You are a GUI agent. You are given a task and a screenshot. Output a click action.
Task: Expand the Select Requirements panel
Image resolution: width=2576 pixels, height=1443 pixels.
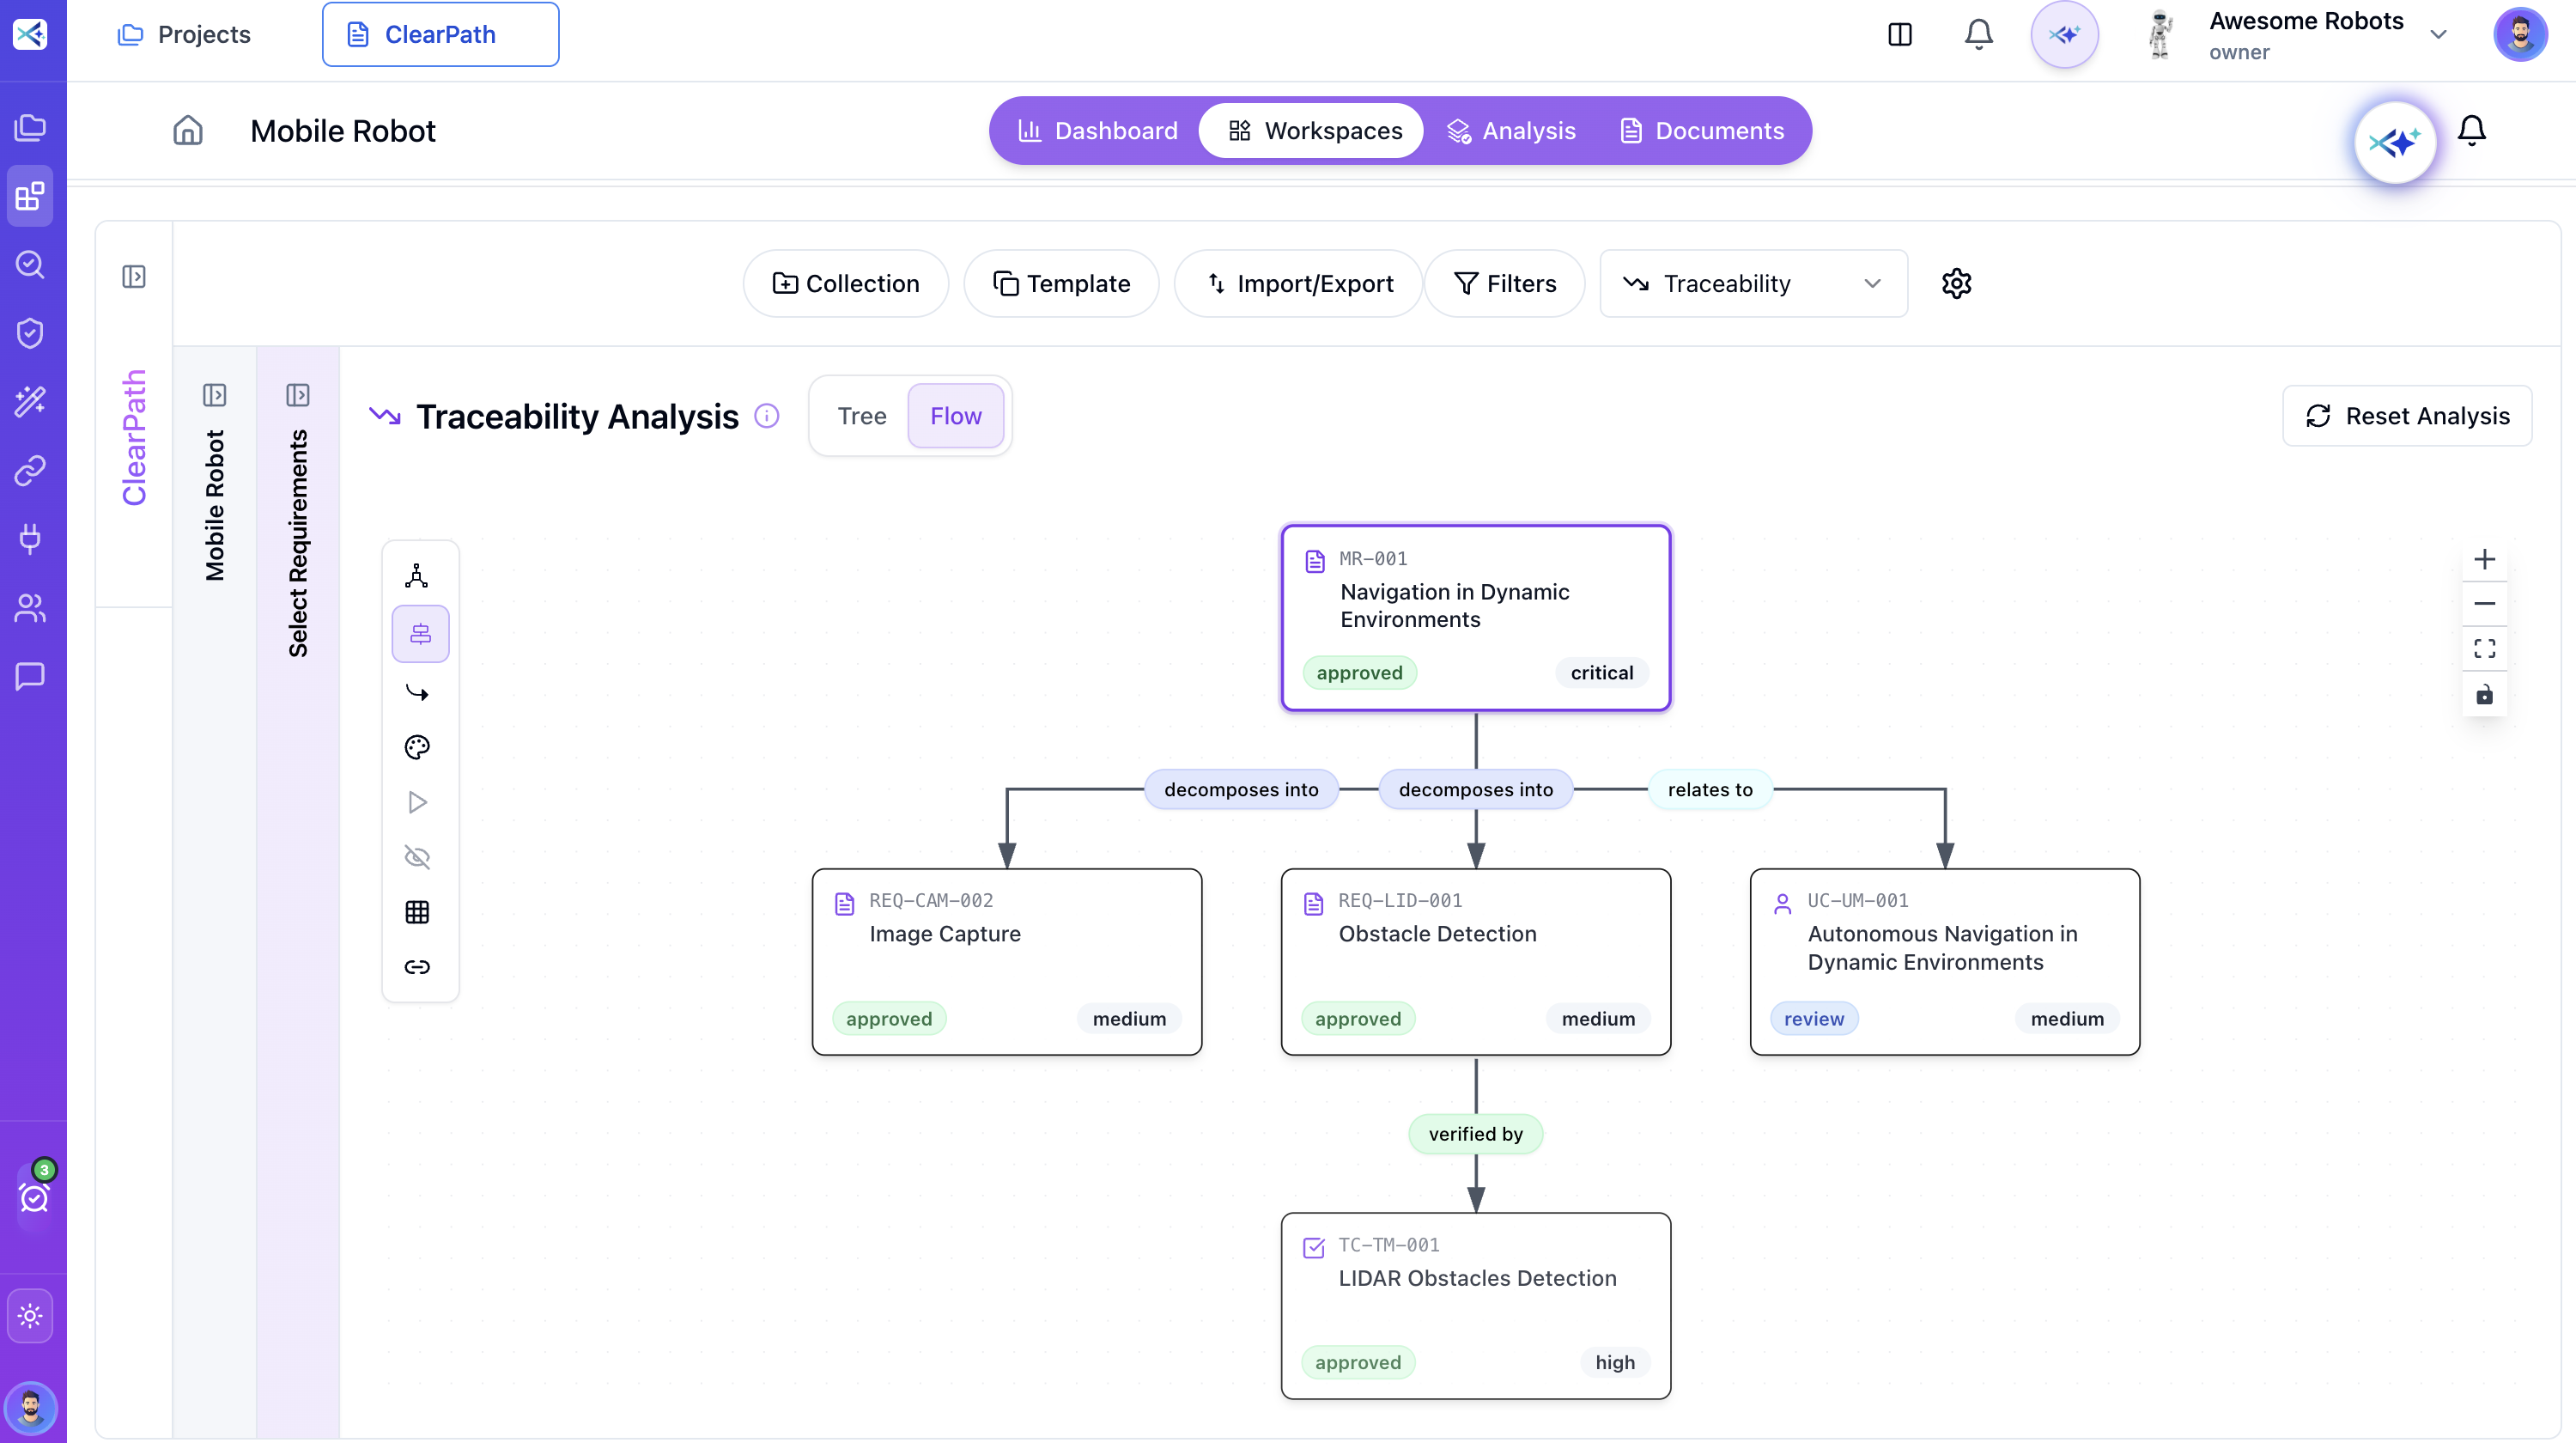click(x=298, y=394)
